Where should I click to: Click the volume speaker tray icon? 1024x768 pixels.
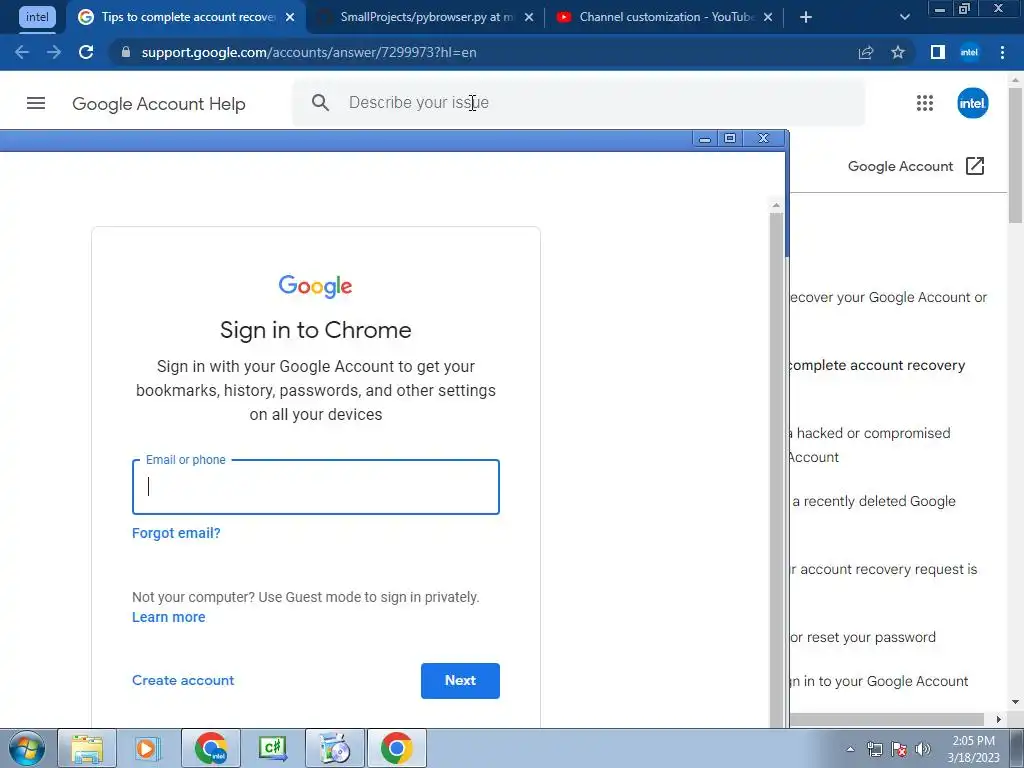pyautogui.click(x=923, y=749)
